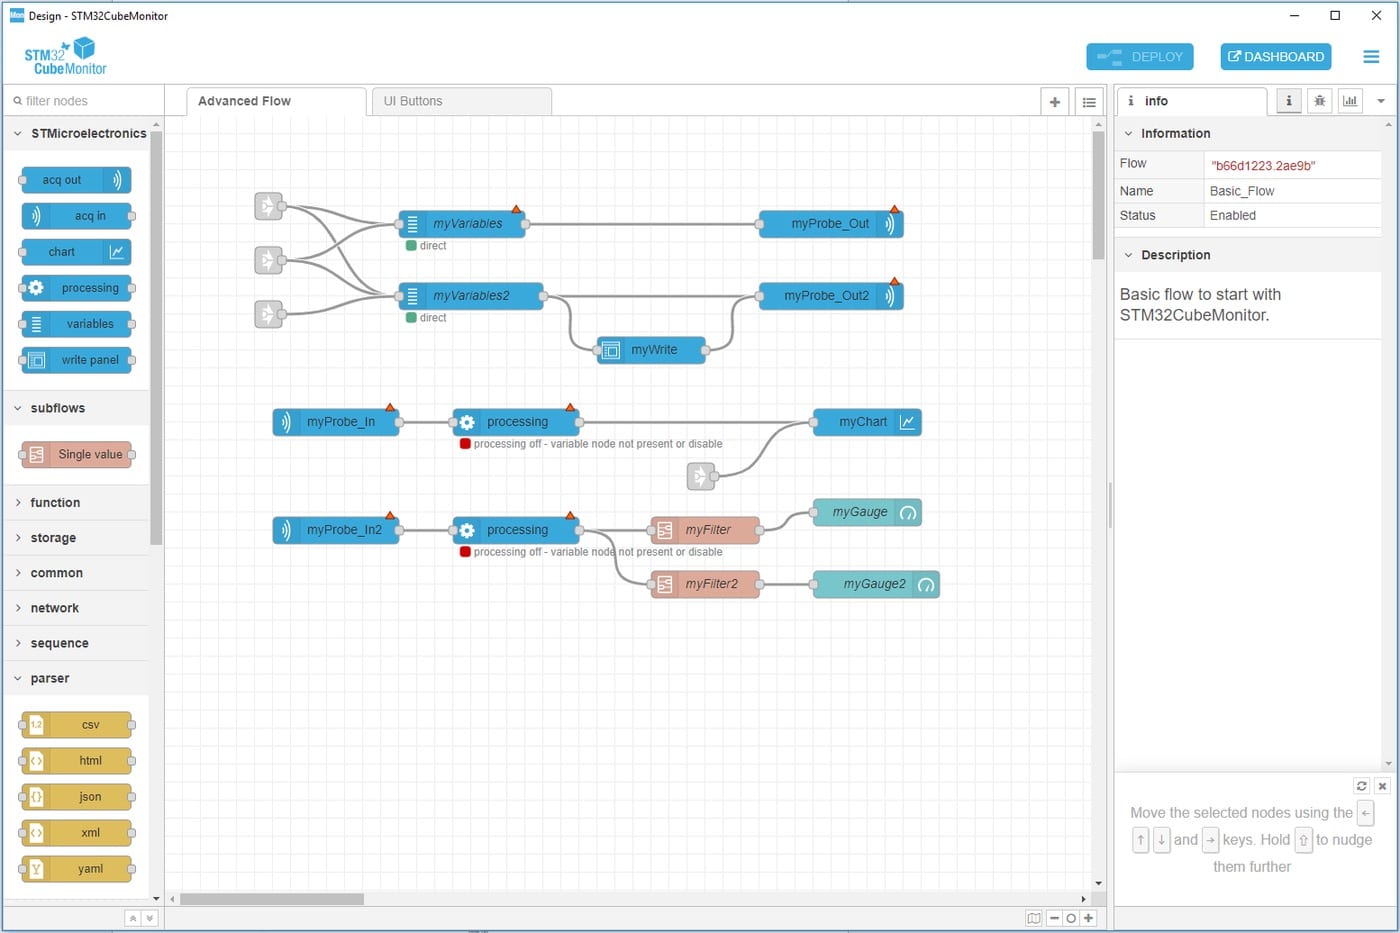Click the filter nodes search field
1400x933 pixels.
[85, 101]
